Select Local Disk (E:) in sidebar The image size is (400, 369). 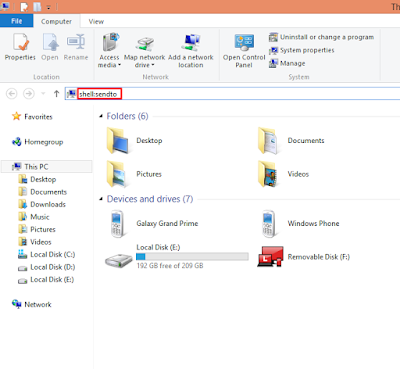[x=46, y=280]
